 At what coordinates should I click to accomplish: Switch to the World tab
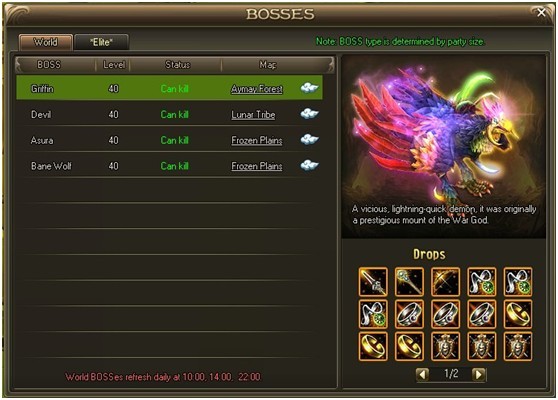[46, 42]
